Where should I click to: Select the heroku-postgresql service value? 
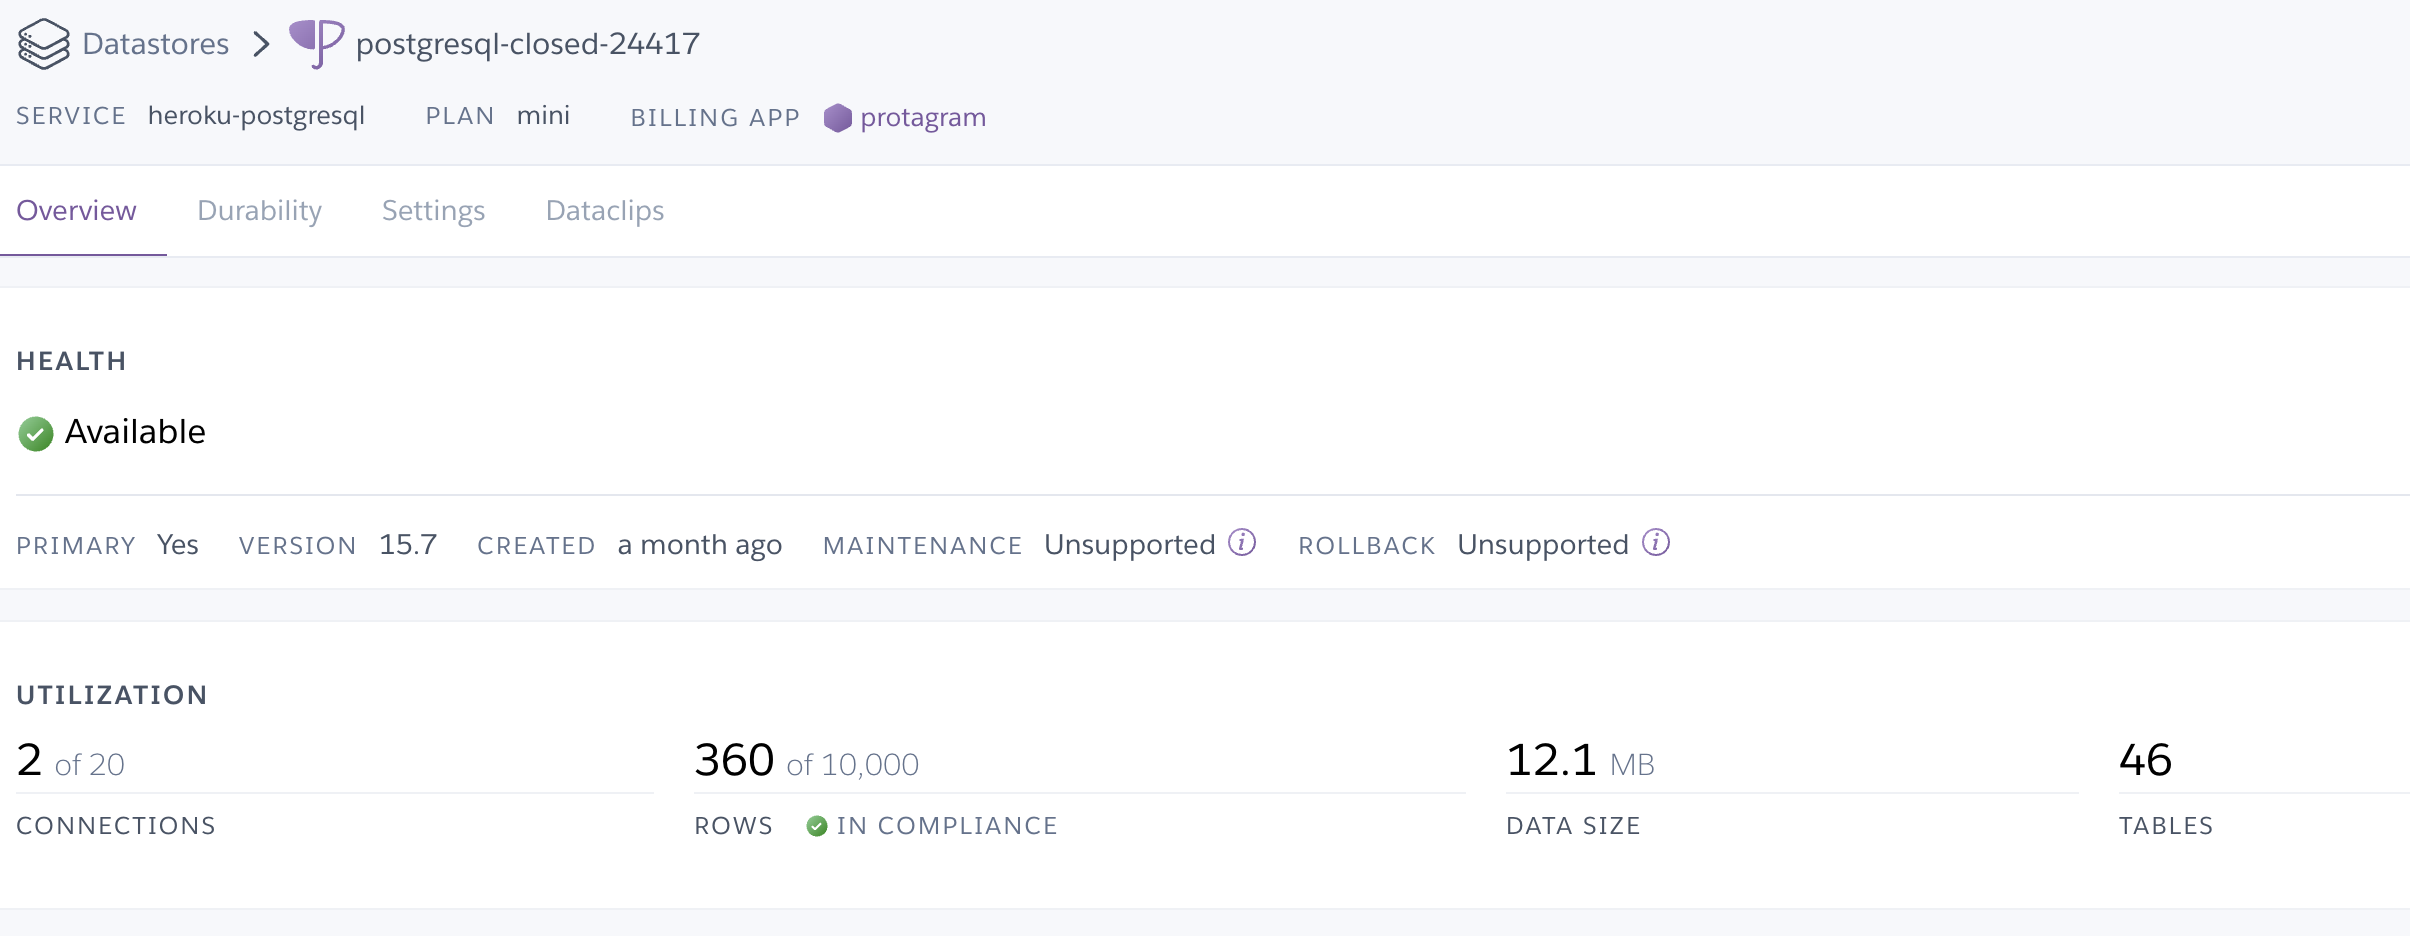pyautogui.click(x=256, y=117)
